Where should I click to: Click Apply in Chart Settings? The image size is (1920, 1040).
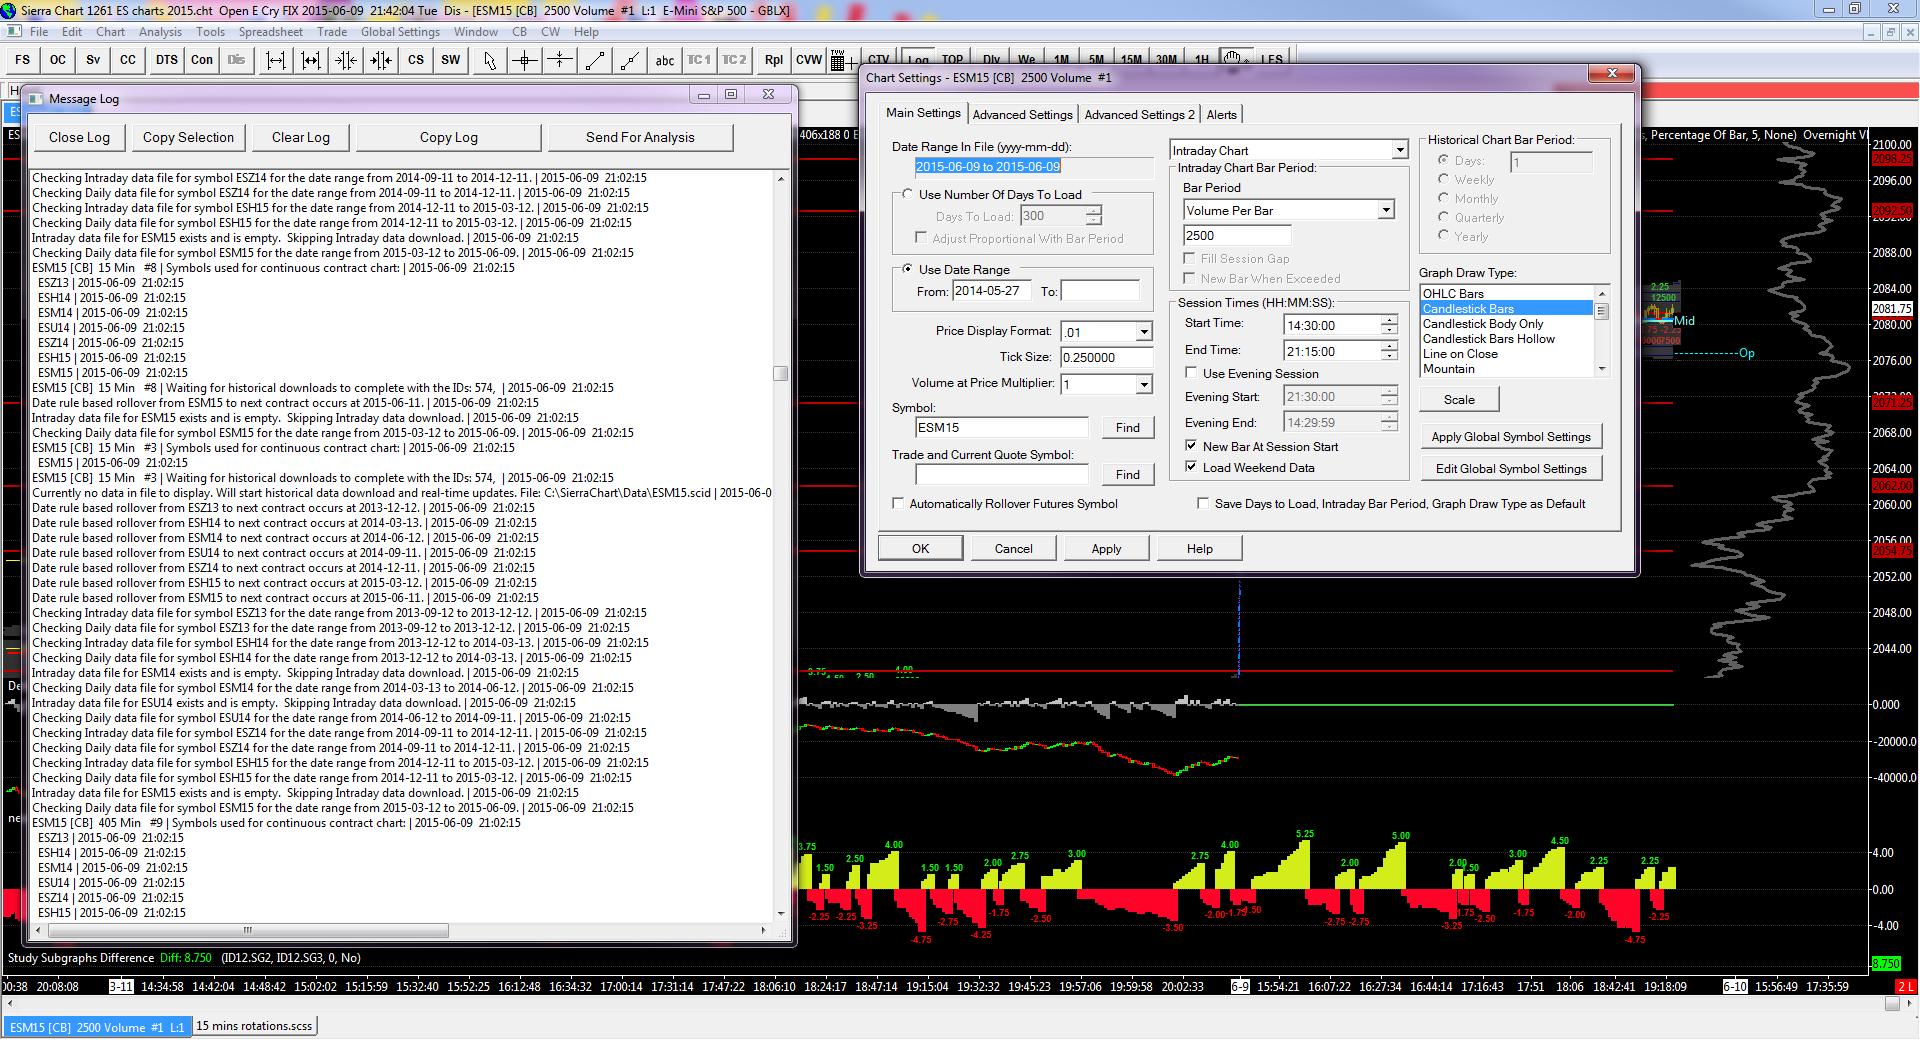[1105, 549]
